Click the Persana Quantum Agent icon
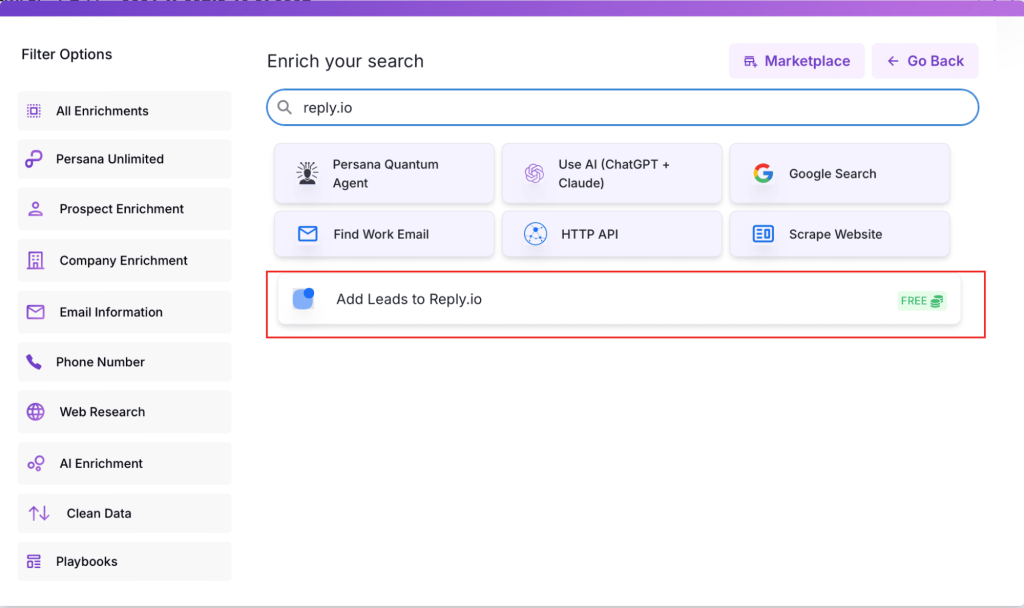Image resolution: width=1024 pixels, height=608 pixels. 307,173
